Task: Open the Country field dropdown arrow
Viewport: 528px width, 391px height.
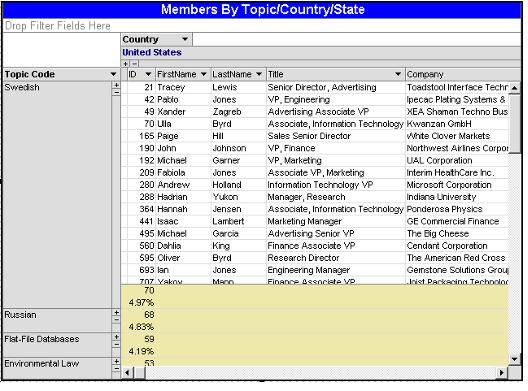Action: tap(185, 39)
